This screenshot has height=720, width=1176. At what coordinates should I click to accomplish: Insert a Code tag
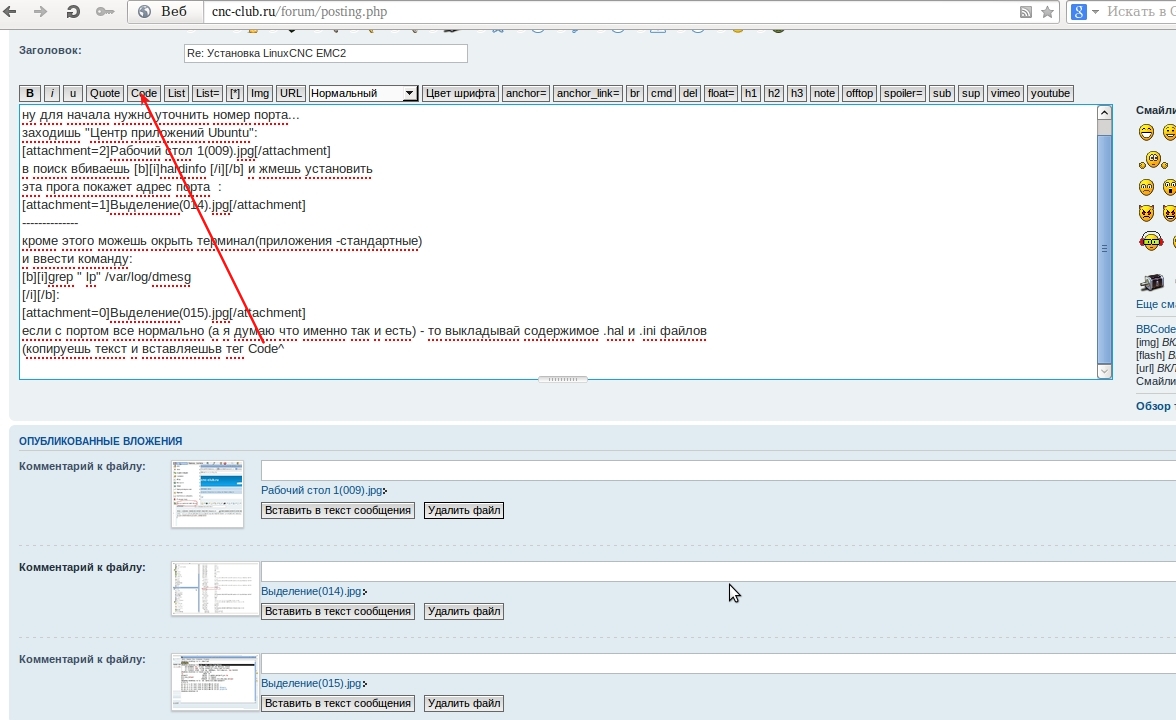point(143,93)
